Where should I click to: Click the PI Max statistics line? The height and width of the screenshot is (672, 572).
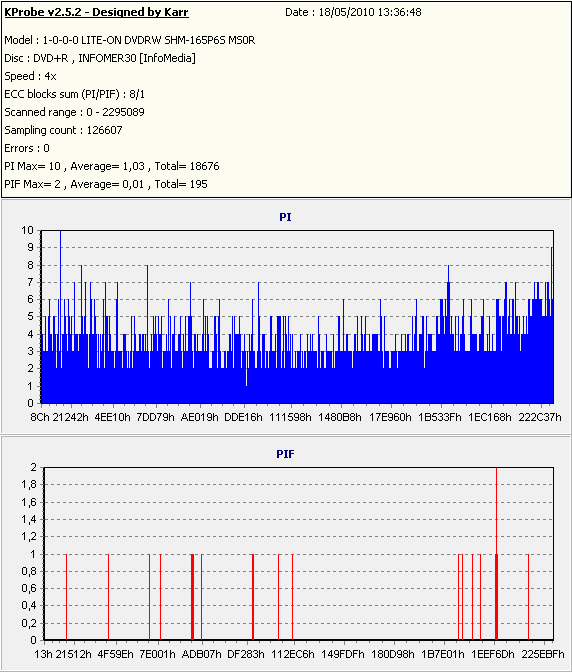click(112, 166)
